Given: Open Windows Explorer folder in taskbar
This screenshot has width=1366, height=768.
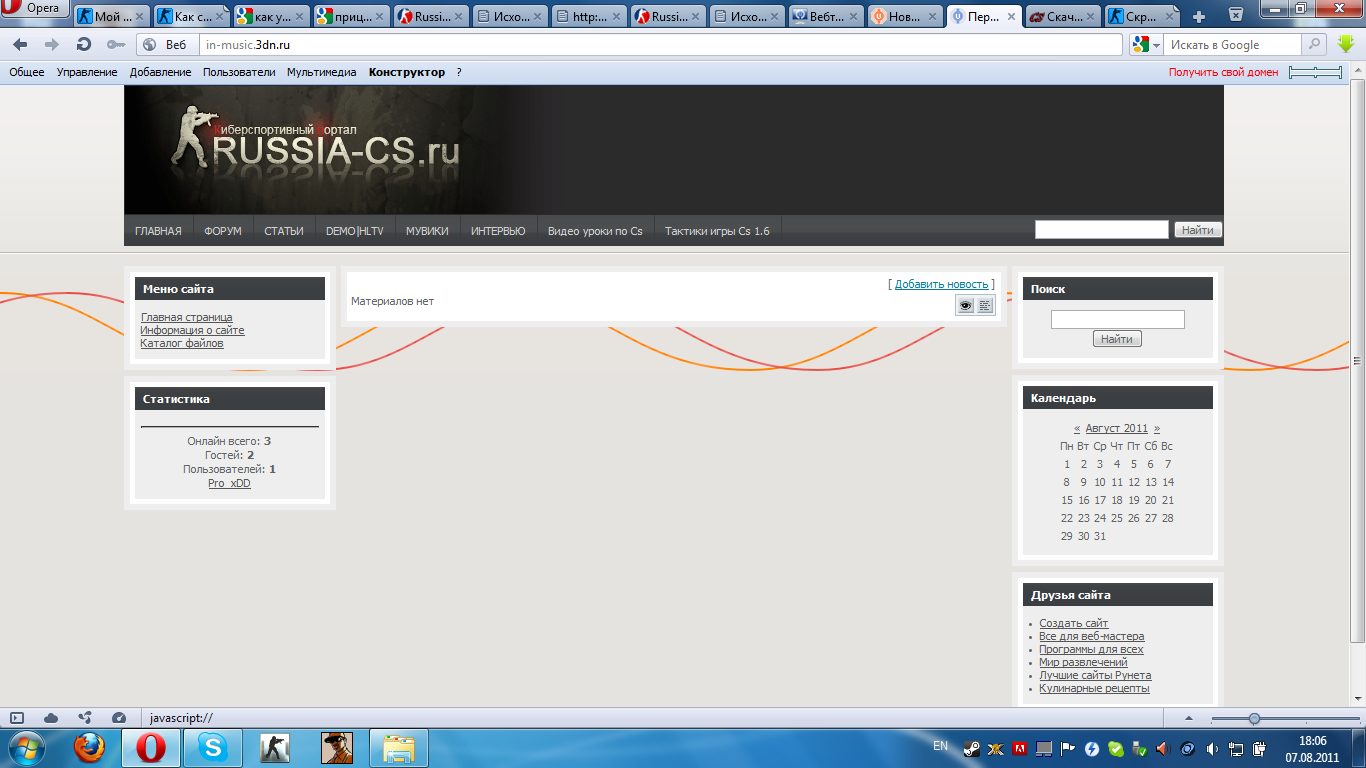Looking at the screenshot, I should point(398,748).
